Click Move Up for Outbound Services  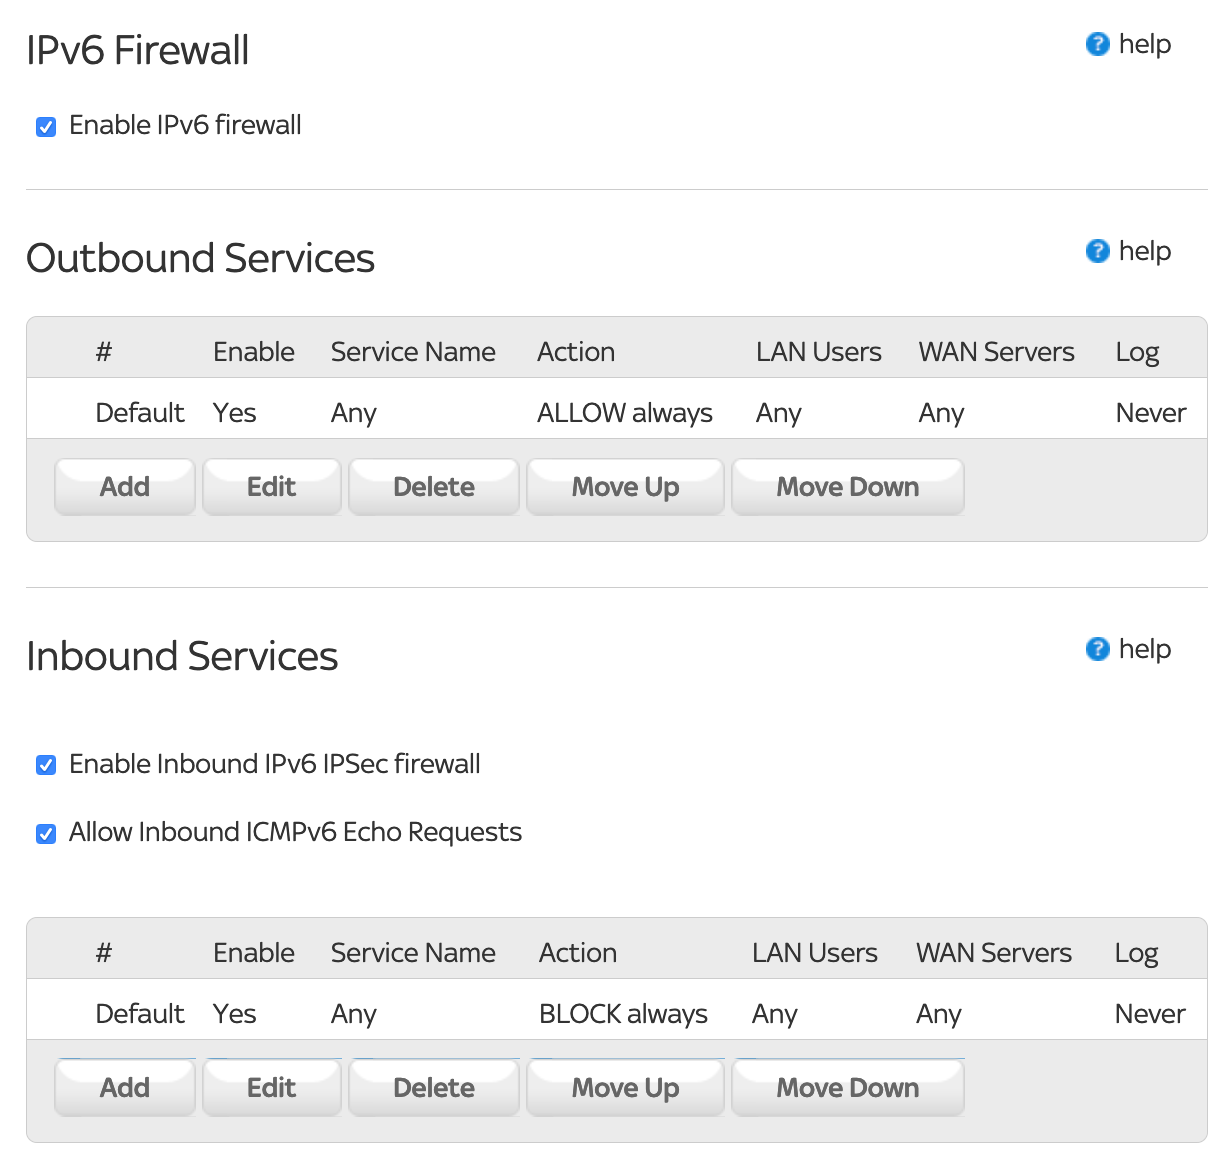[625, 487]
